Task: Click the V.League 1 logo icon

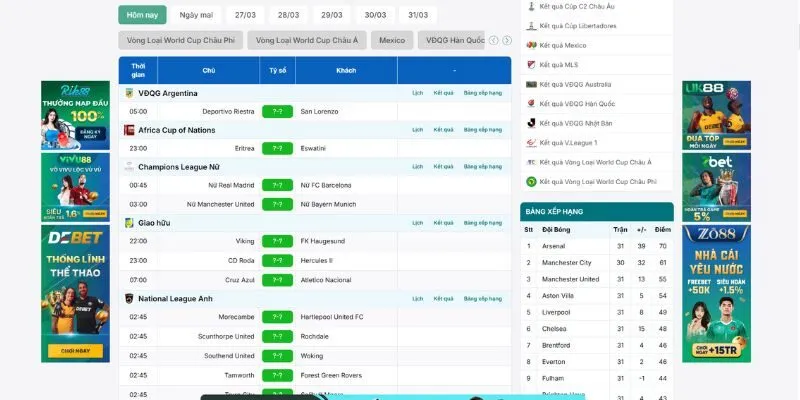Action: click(x=532, y=143)
